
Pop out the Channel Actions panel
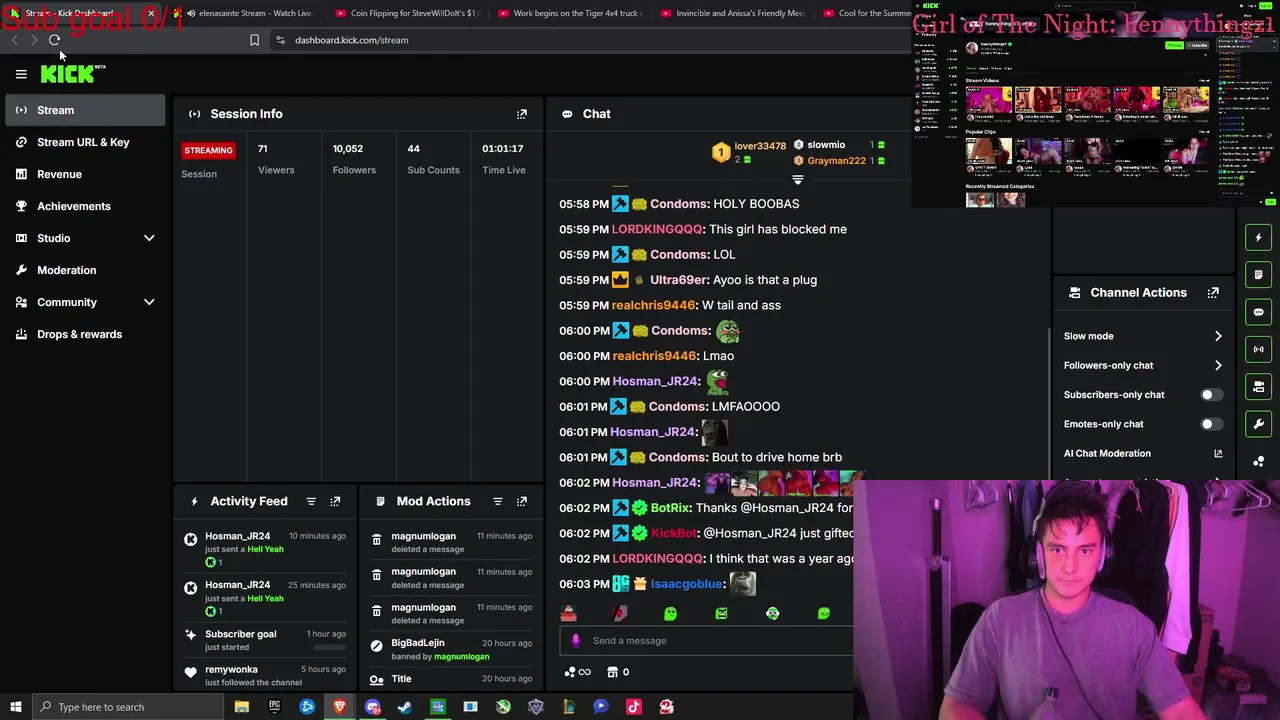(1213, 293)
